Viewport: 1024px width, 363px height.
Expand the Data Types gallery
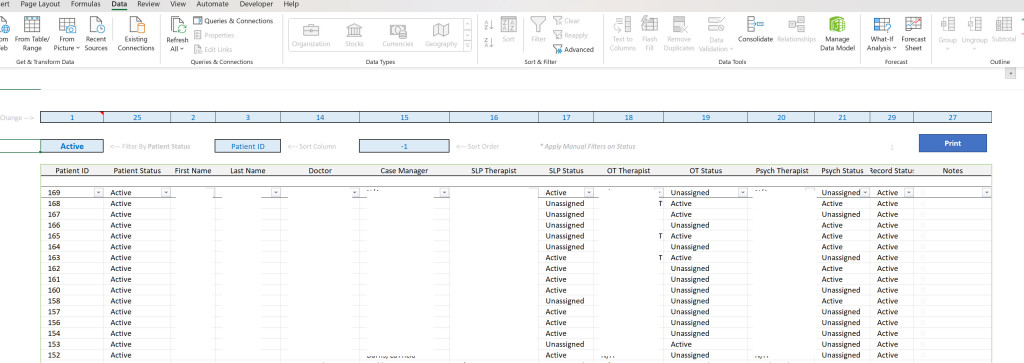click(468, 46)
